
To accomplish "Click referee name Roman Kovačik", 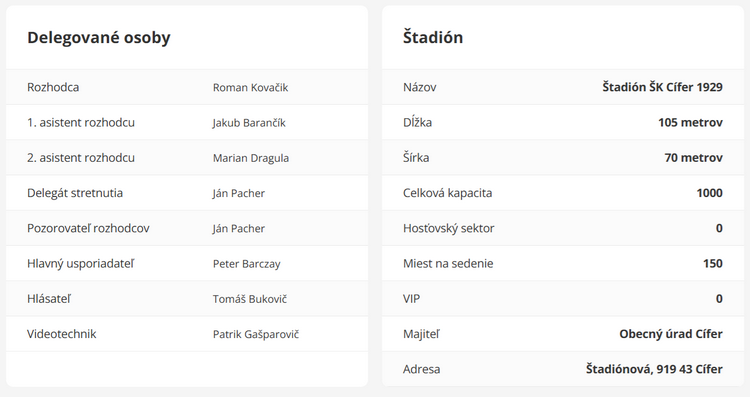I will 250,88.
